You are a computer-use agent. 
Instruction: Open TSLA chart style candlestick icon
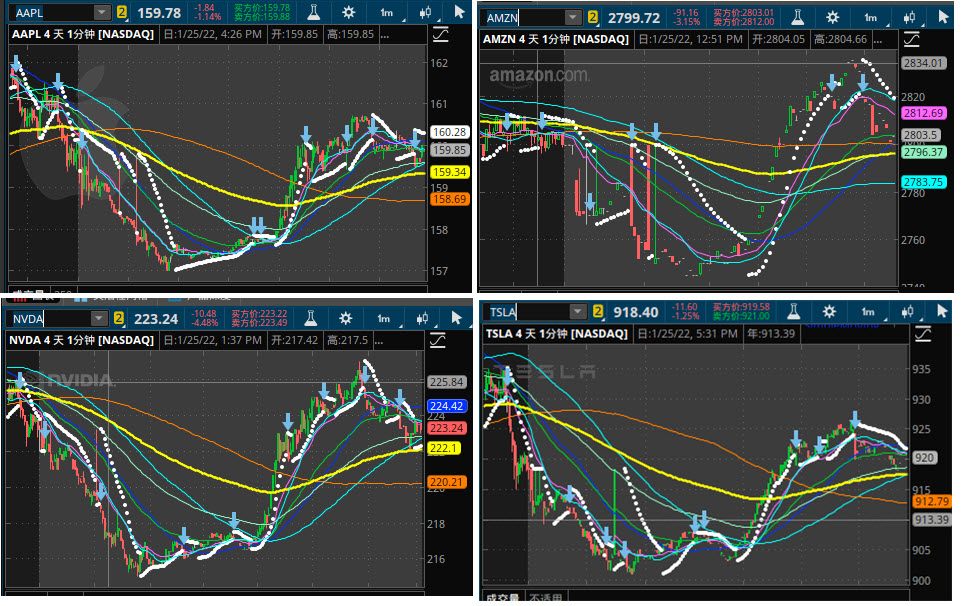[907, 311]
